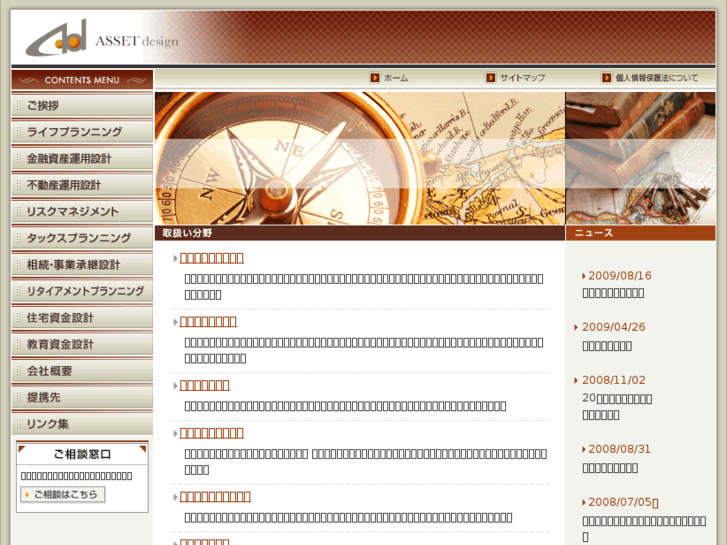
Task: Open 不動産運用設計 menu item
Action: tap(82, 185)
